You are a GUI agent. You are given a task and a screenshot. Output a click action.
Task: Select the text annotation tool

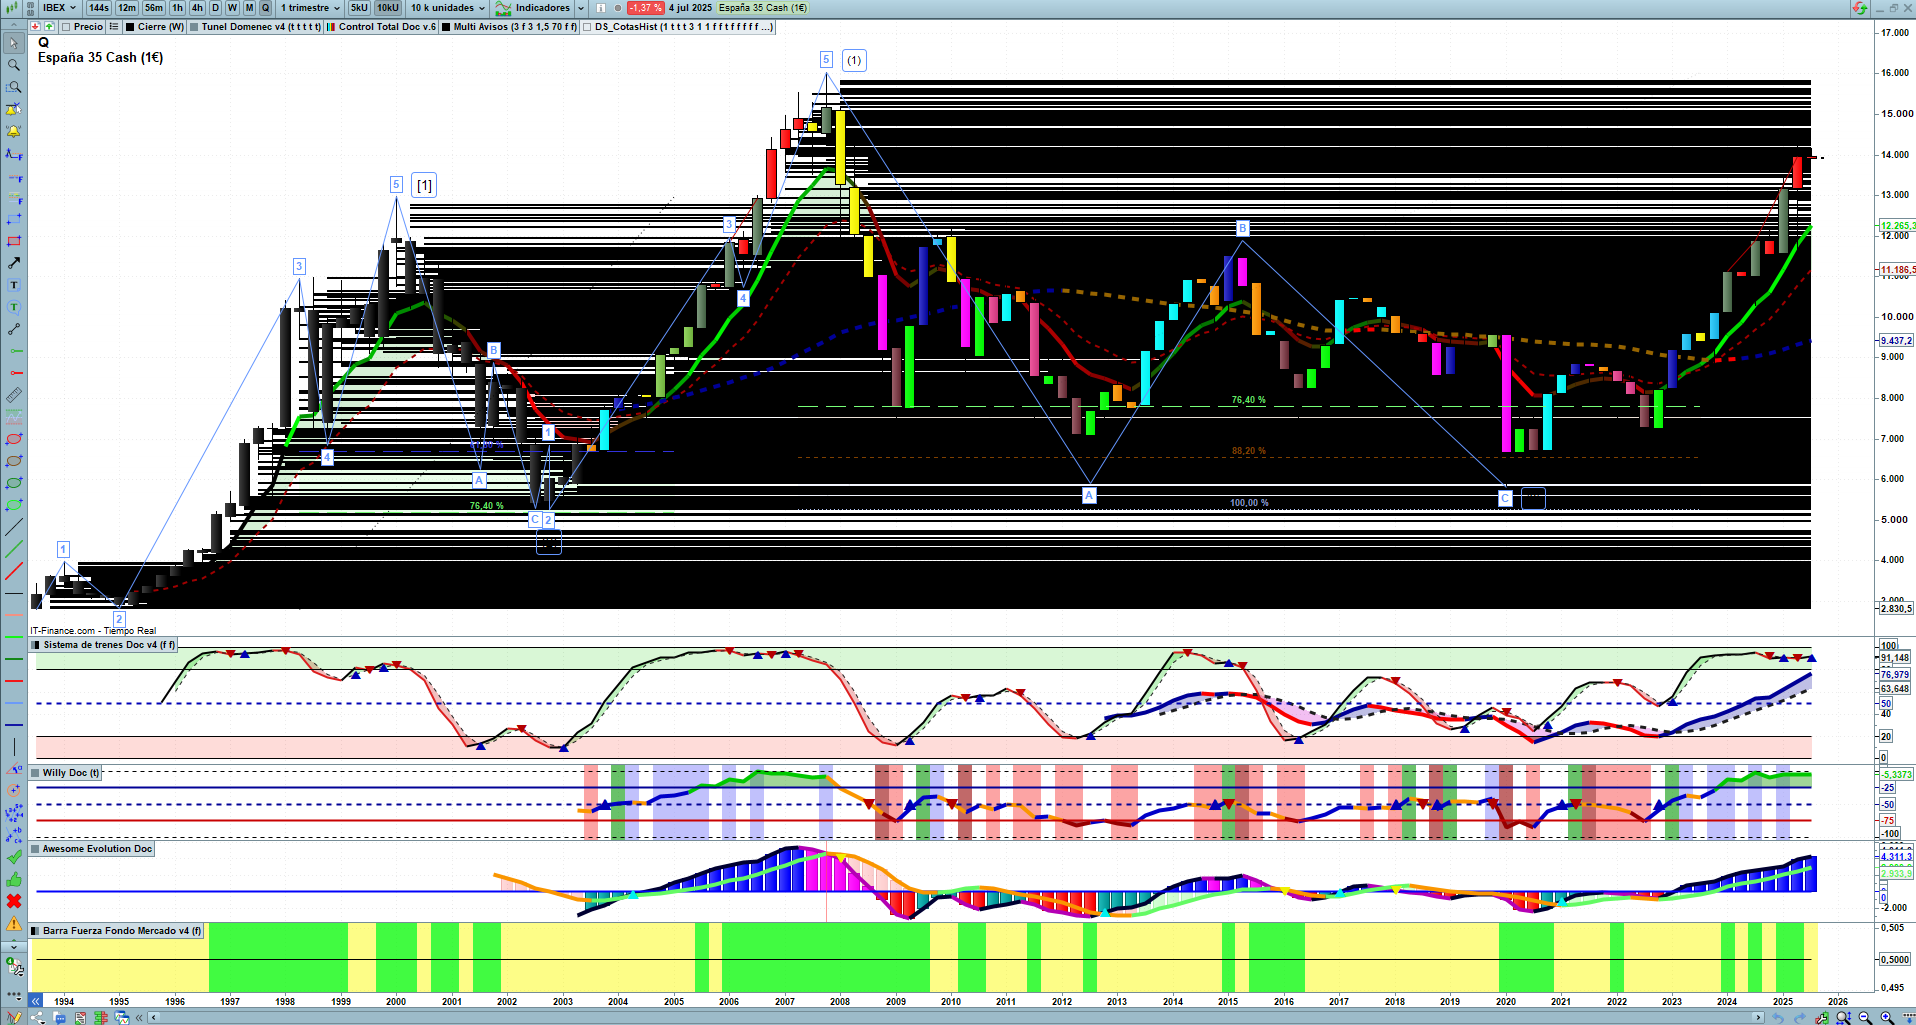[14, 285]
